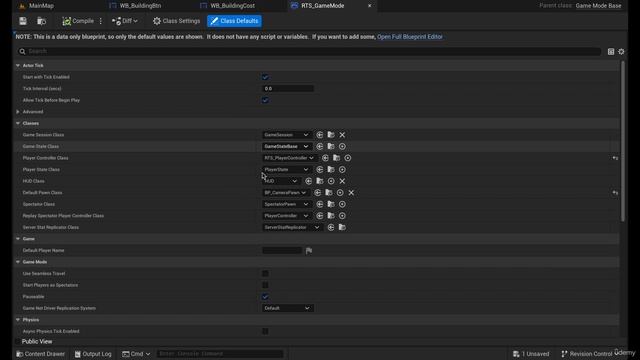Use selected asset for Default Pawn Class
640x360 pixels.
pyautogui.click(x=318, y=193)
